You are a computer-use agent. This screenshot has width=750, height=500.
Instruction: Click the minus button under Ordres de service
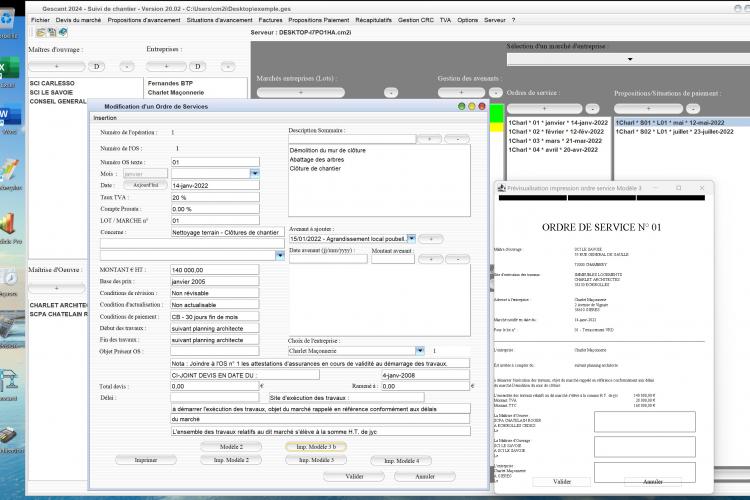pos(592,109)
